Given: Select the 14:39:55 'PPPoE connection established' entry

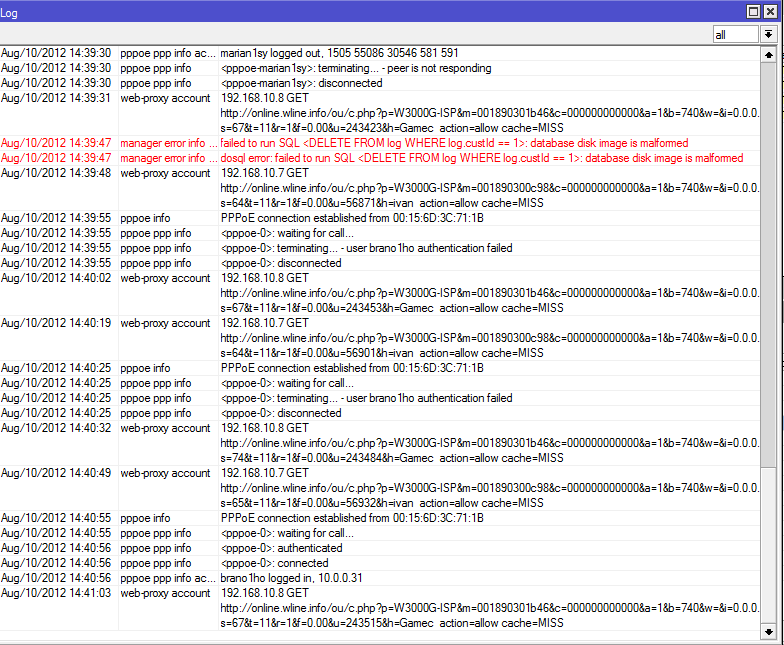Looking at the screenshot, I should coord(380,218).
